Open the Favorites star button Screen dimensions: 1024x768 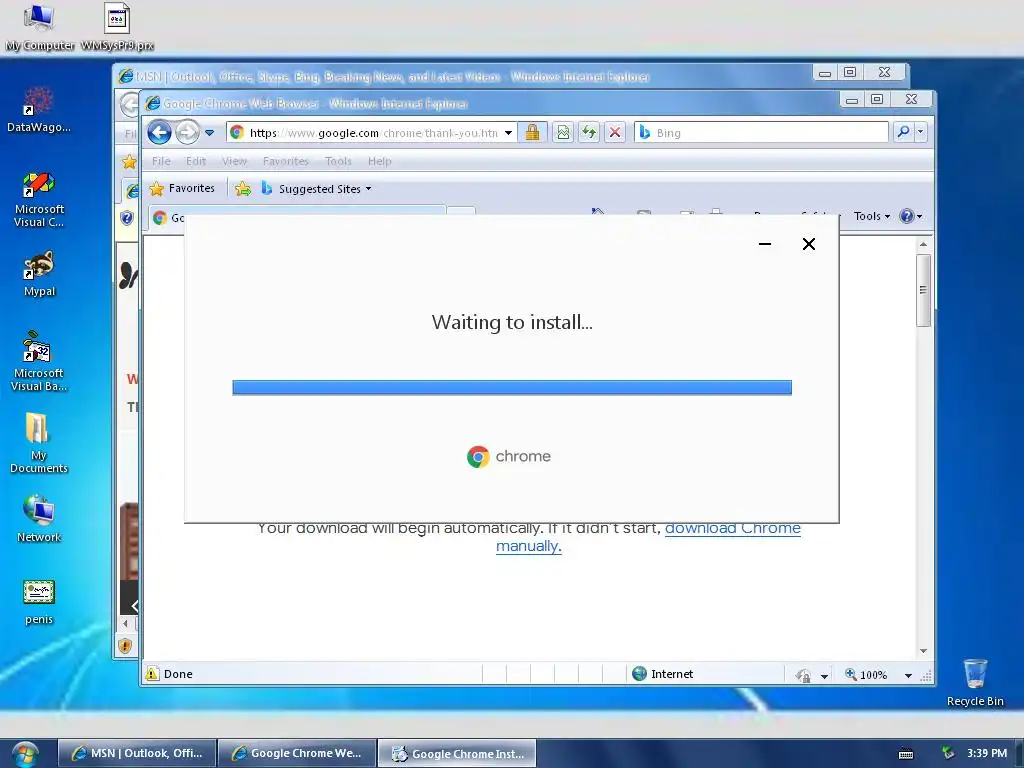coord(182,189)
